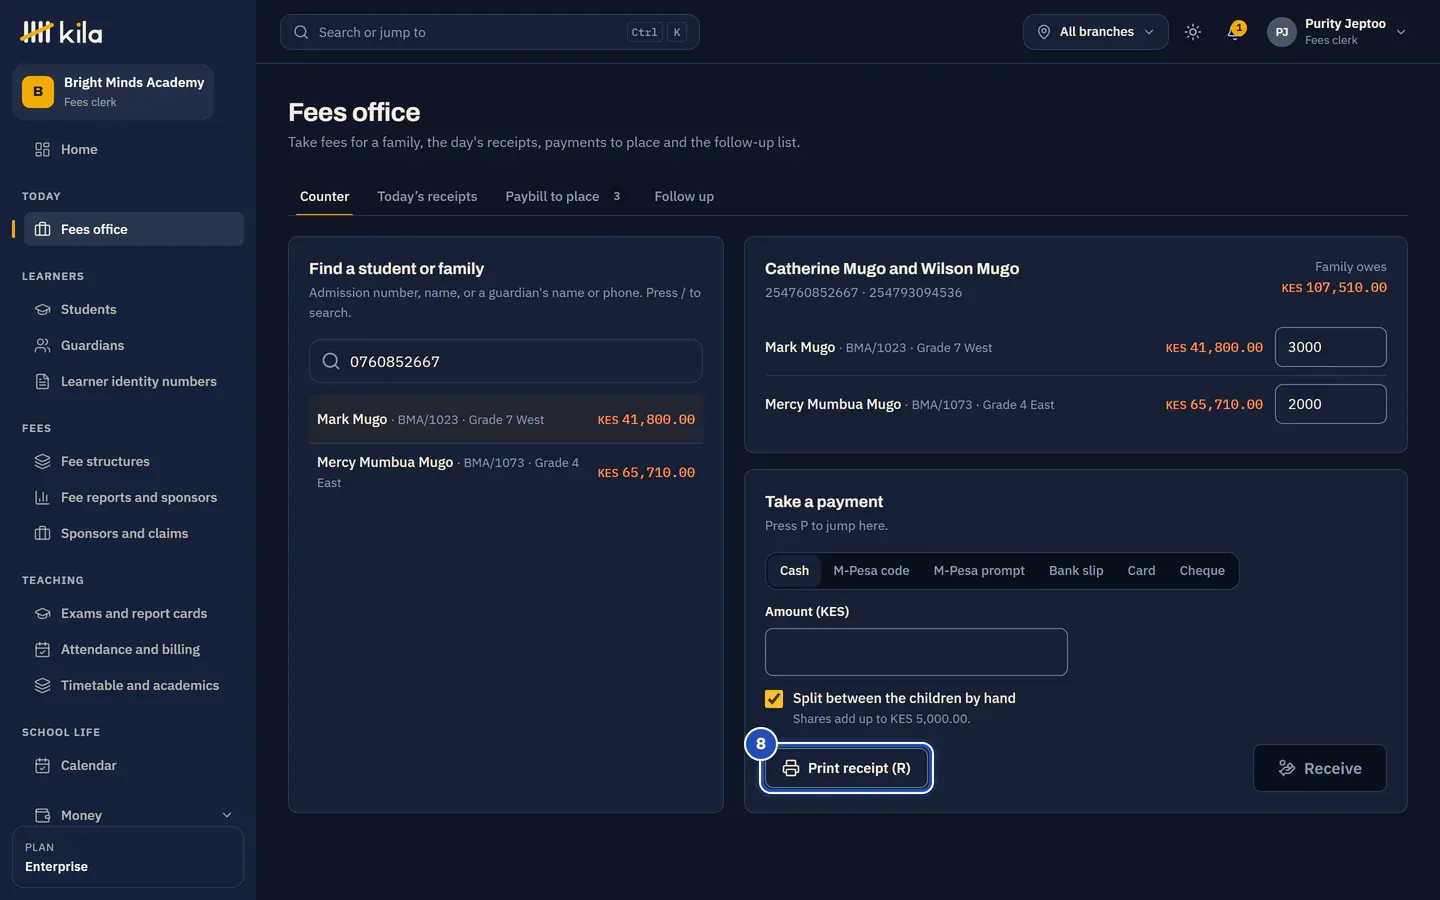Choose Card payment method
1440x900 pixels.
pyautogui.click(x=1141, y=570)
